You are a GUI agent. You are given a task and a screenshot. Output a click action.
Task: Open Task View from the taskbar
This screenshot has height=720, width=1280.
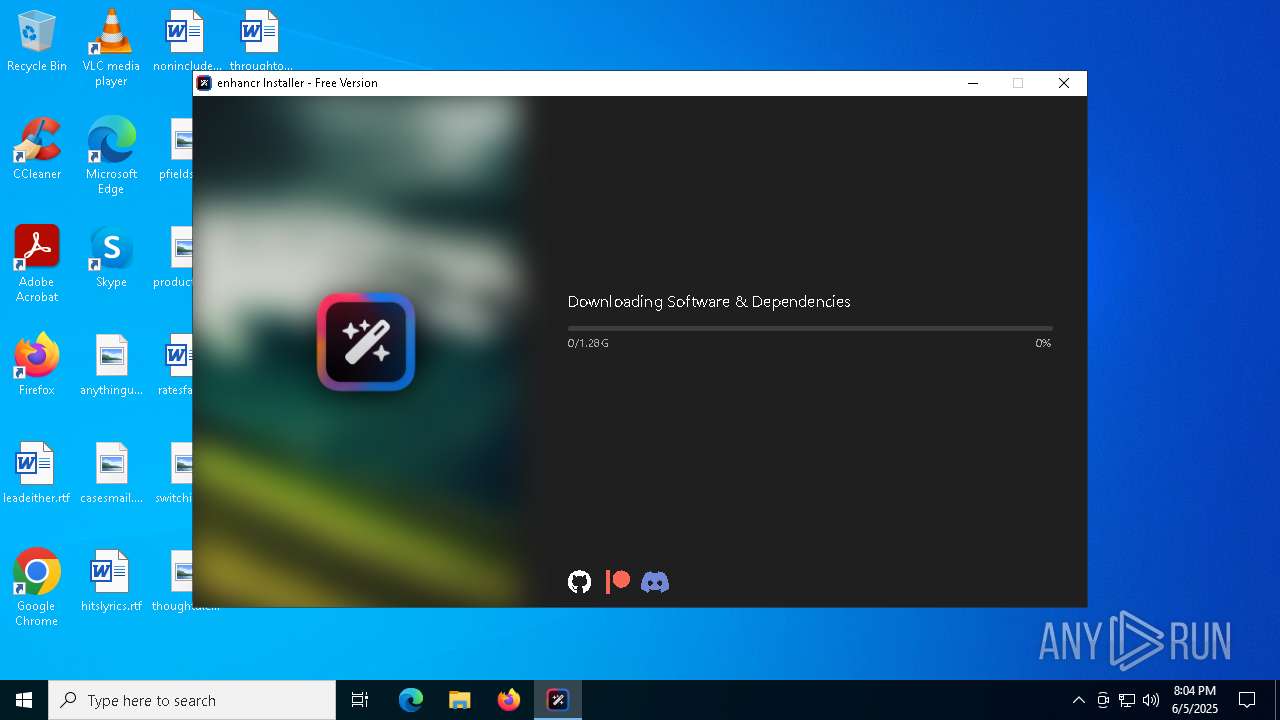[x=360, y=700]
